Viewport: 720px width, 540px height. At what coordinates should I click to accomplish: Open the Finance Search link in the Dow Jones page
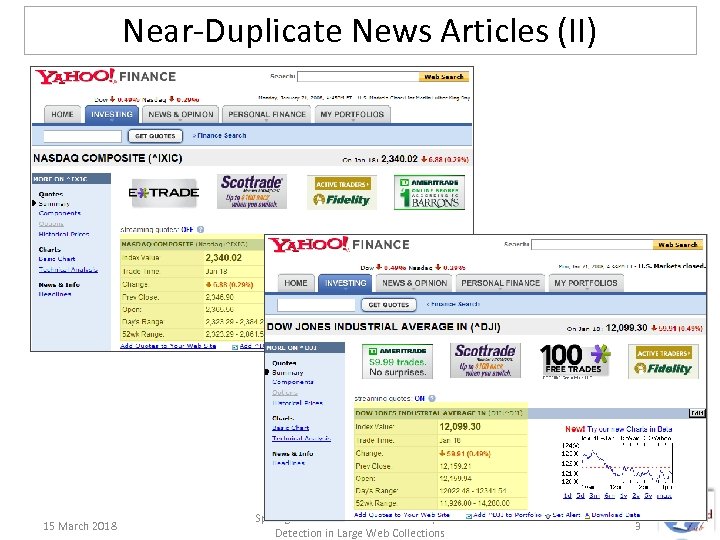453,304
